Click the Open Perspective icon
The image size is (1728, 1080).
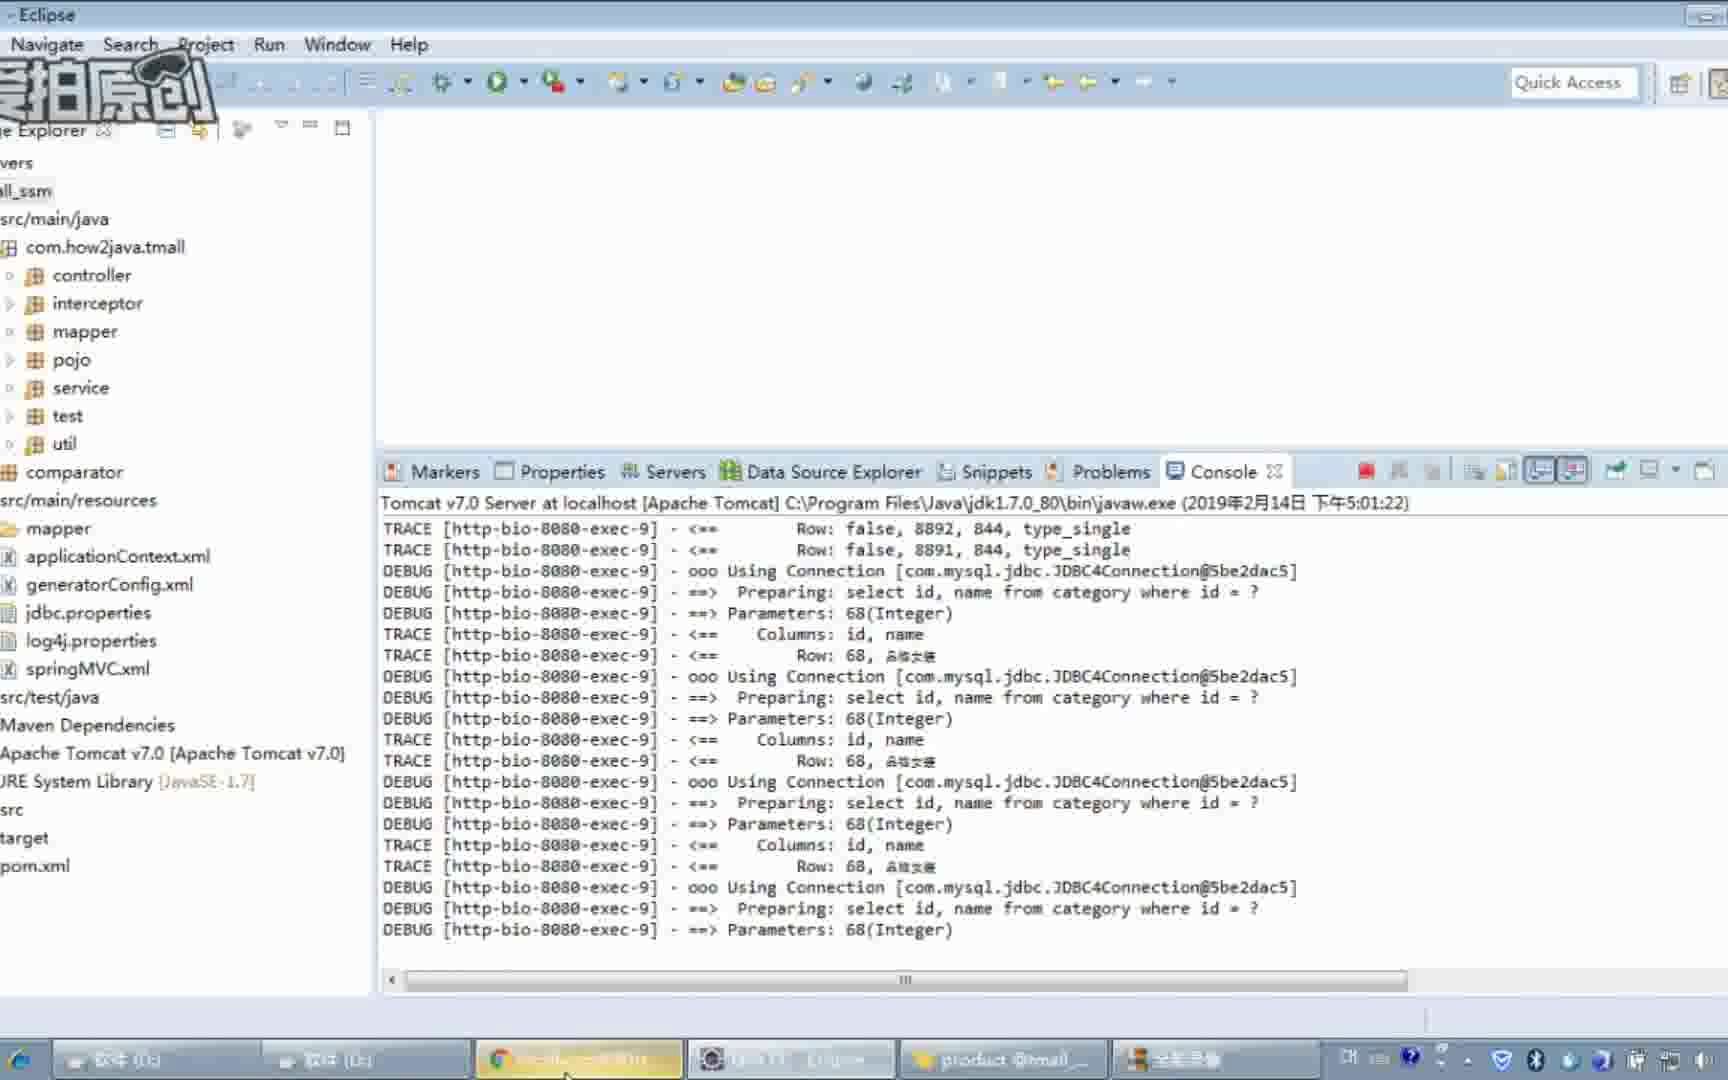(1680, 83)
